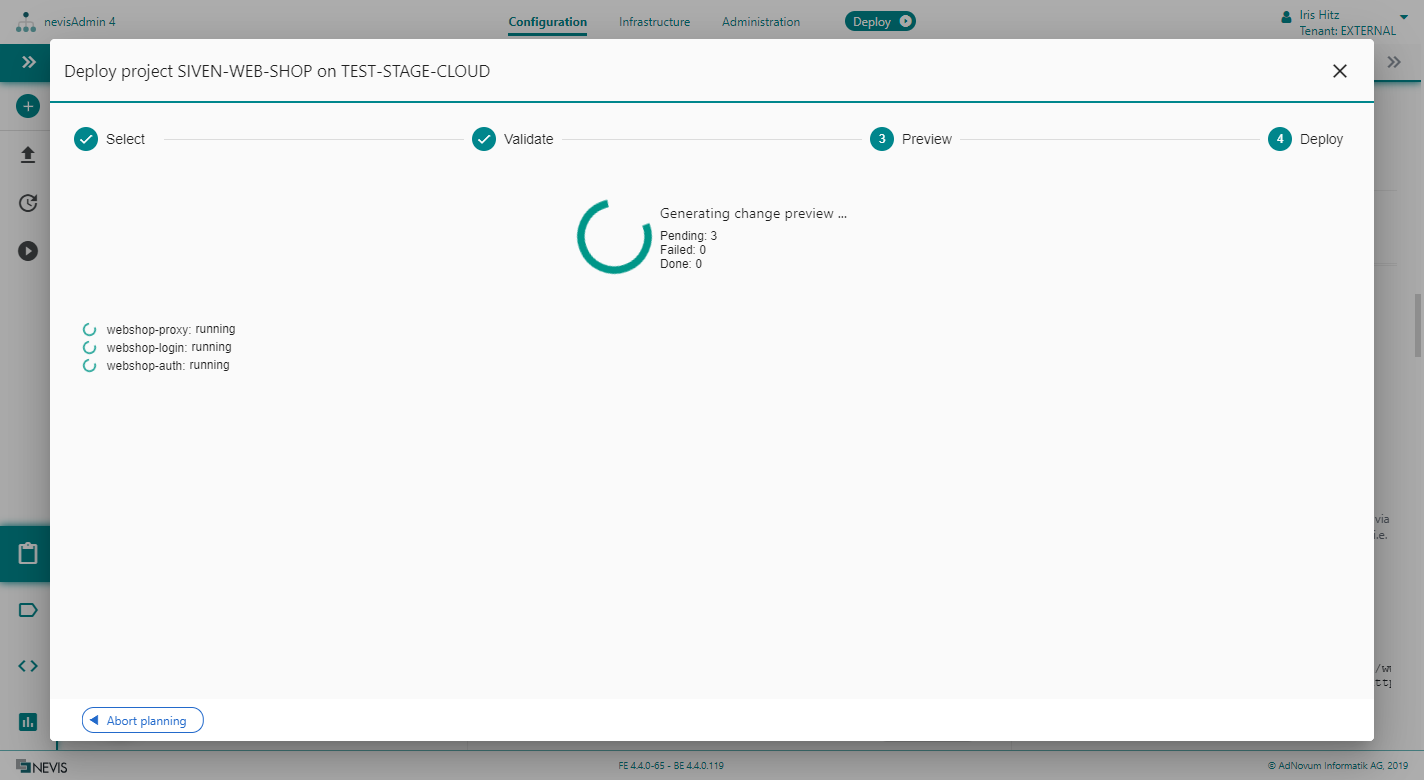Click the Abort planning button

(142, 721)
